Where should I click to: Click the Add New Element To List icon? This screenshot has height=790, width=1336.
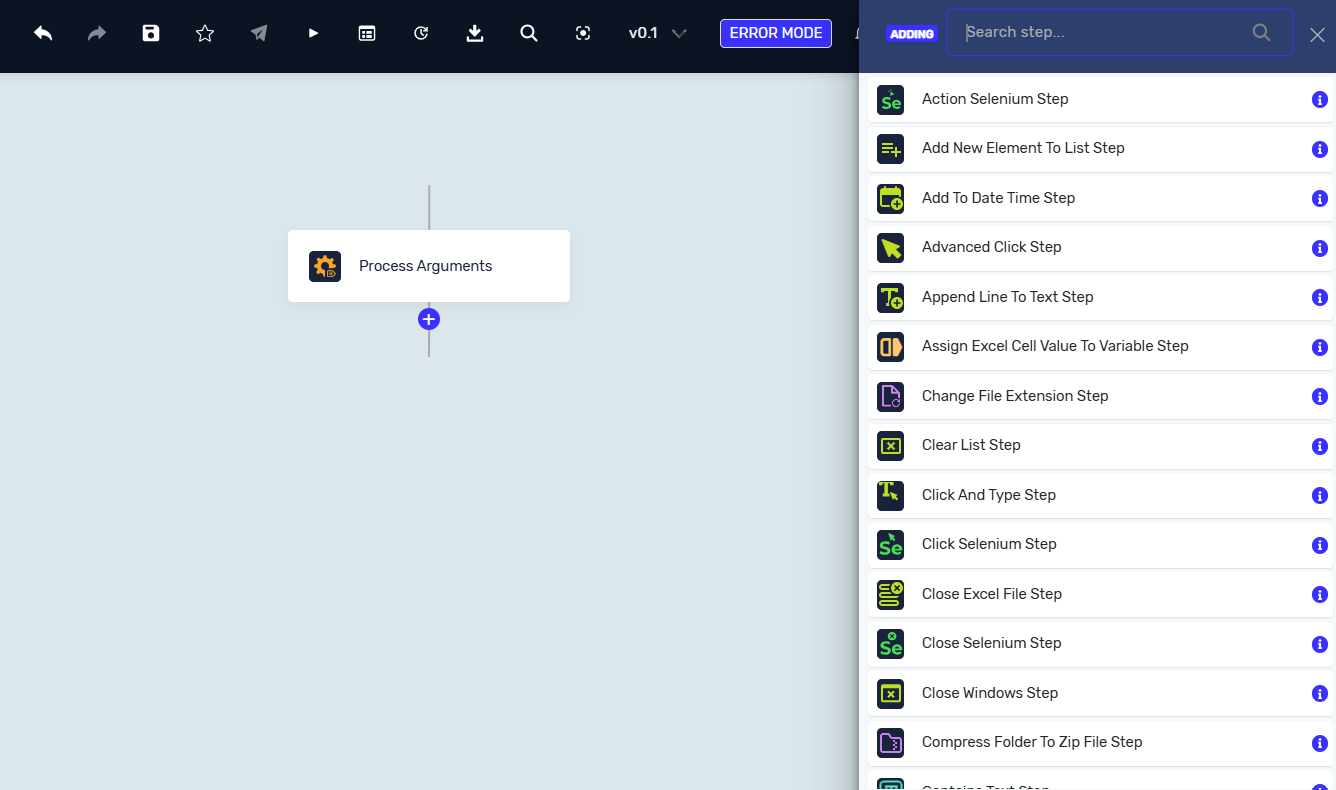point(890,149)
